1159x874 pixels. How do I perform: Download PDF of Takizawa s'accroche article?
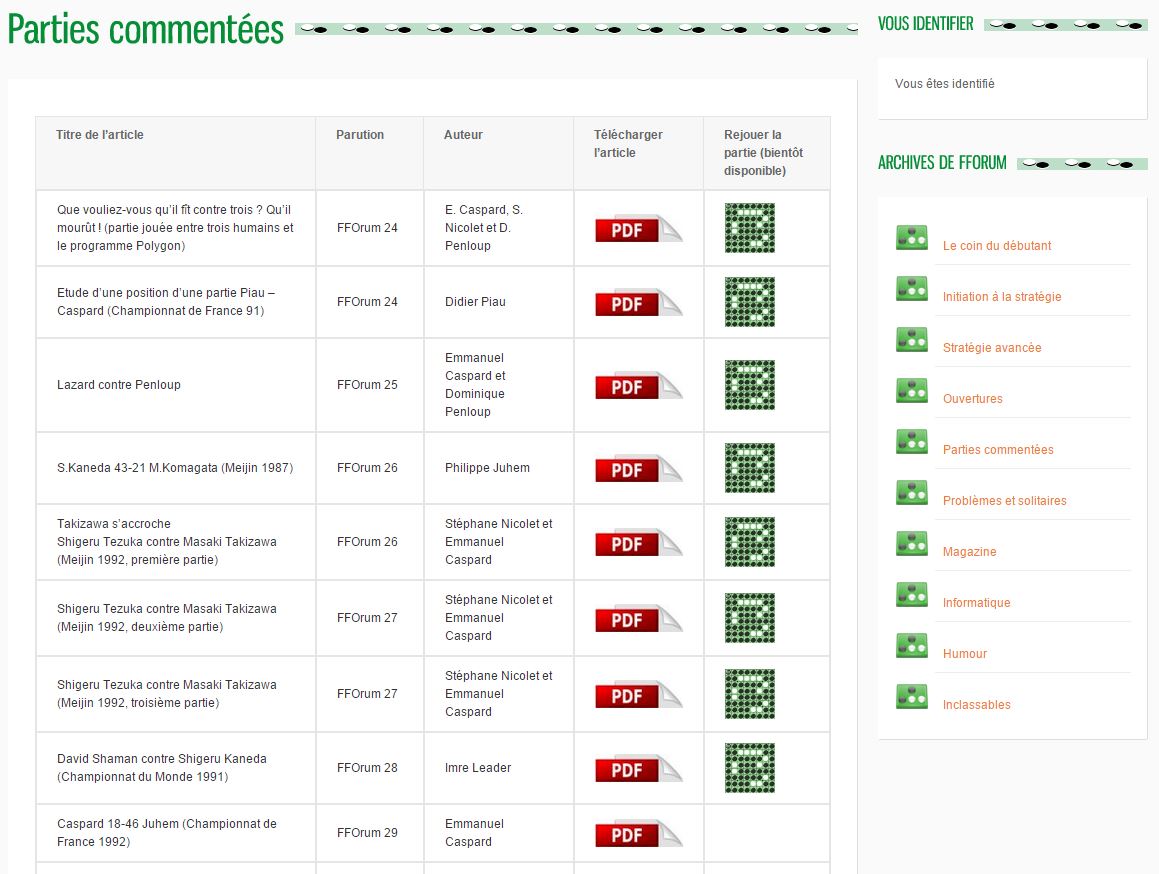[637, 542]
